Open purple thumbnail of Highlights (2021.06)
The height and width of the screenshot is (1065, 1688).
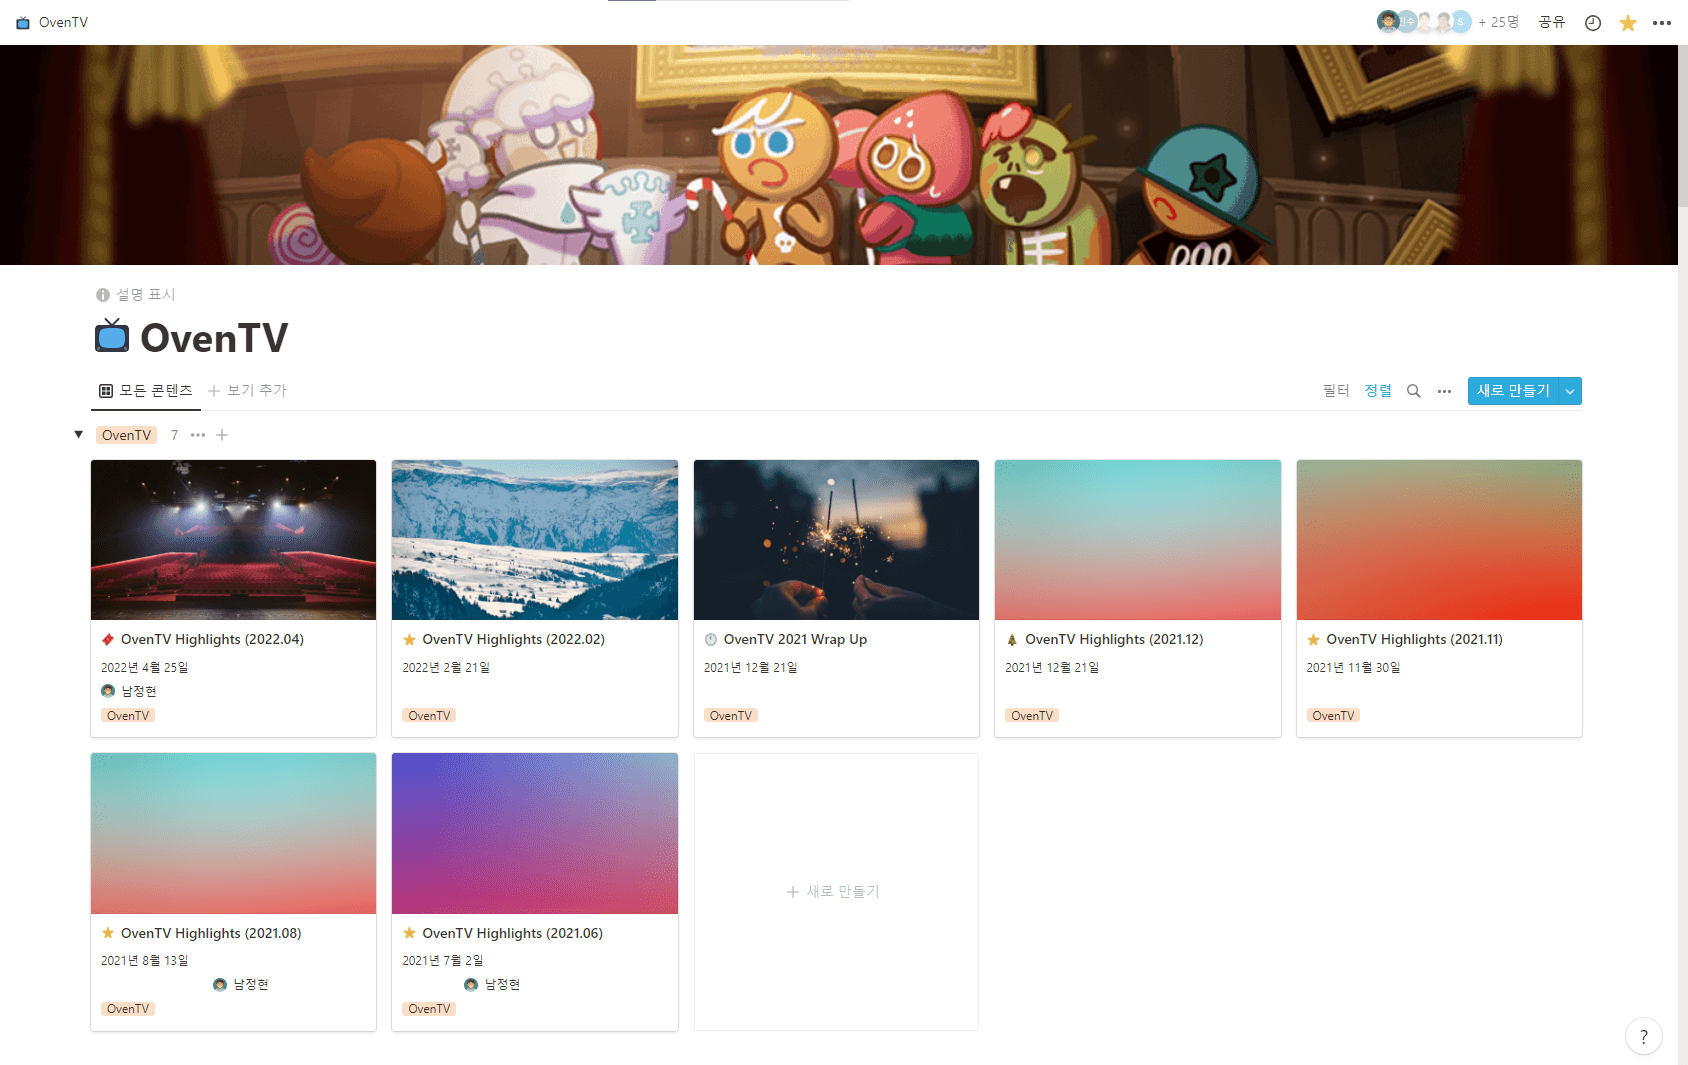(535, 834)
